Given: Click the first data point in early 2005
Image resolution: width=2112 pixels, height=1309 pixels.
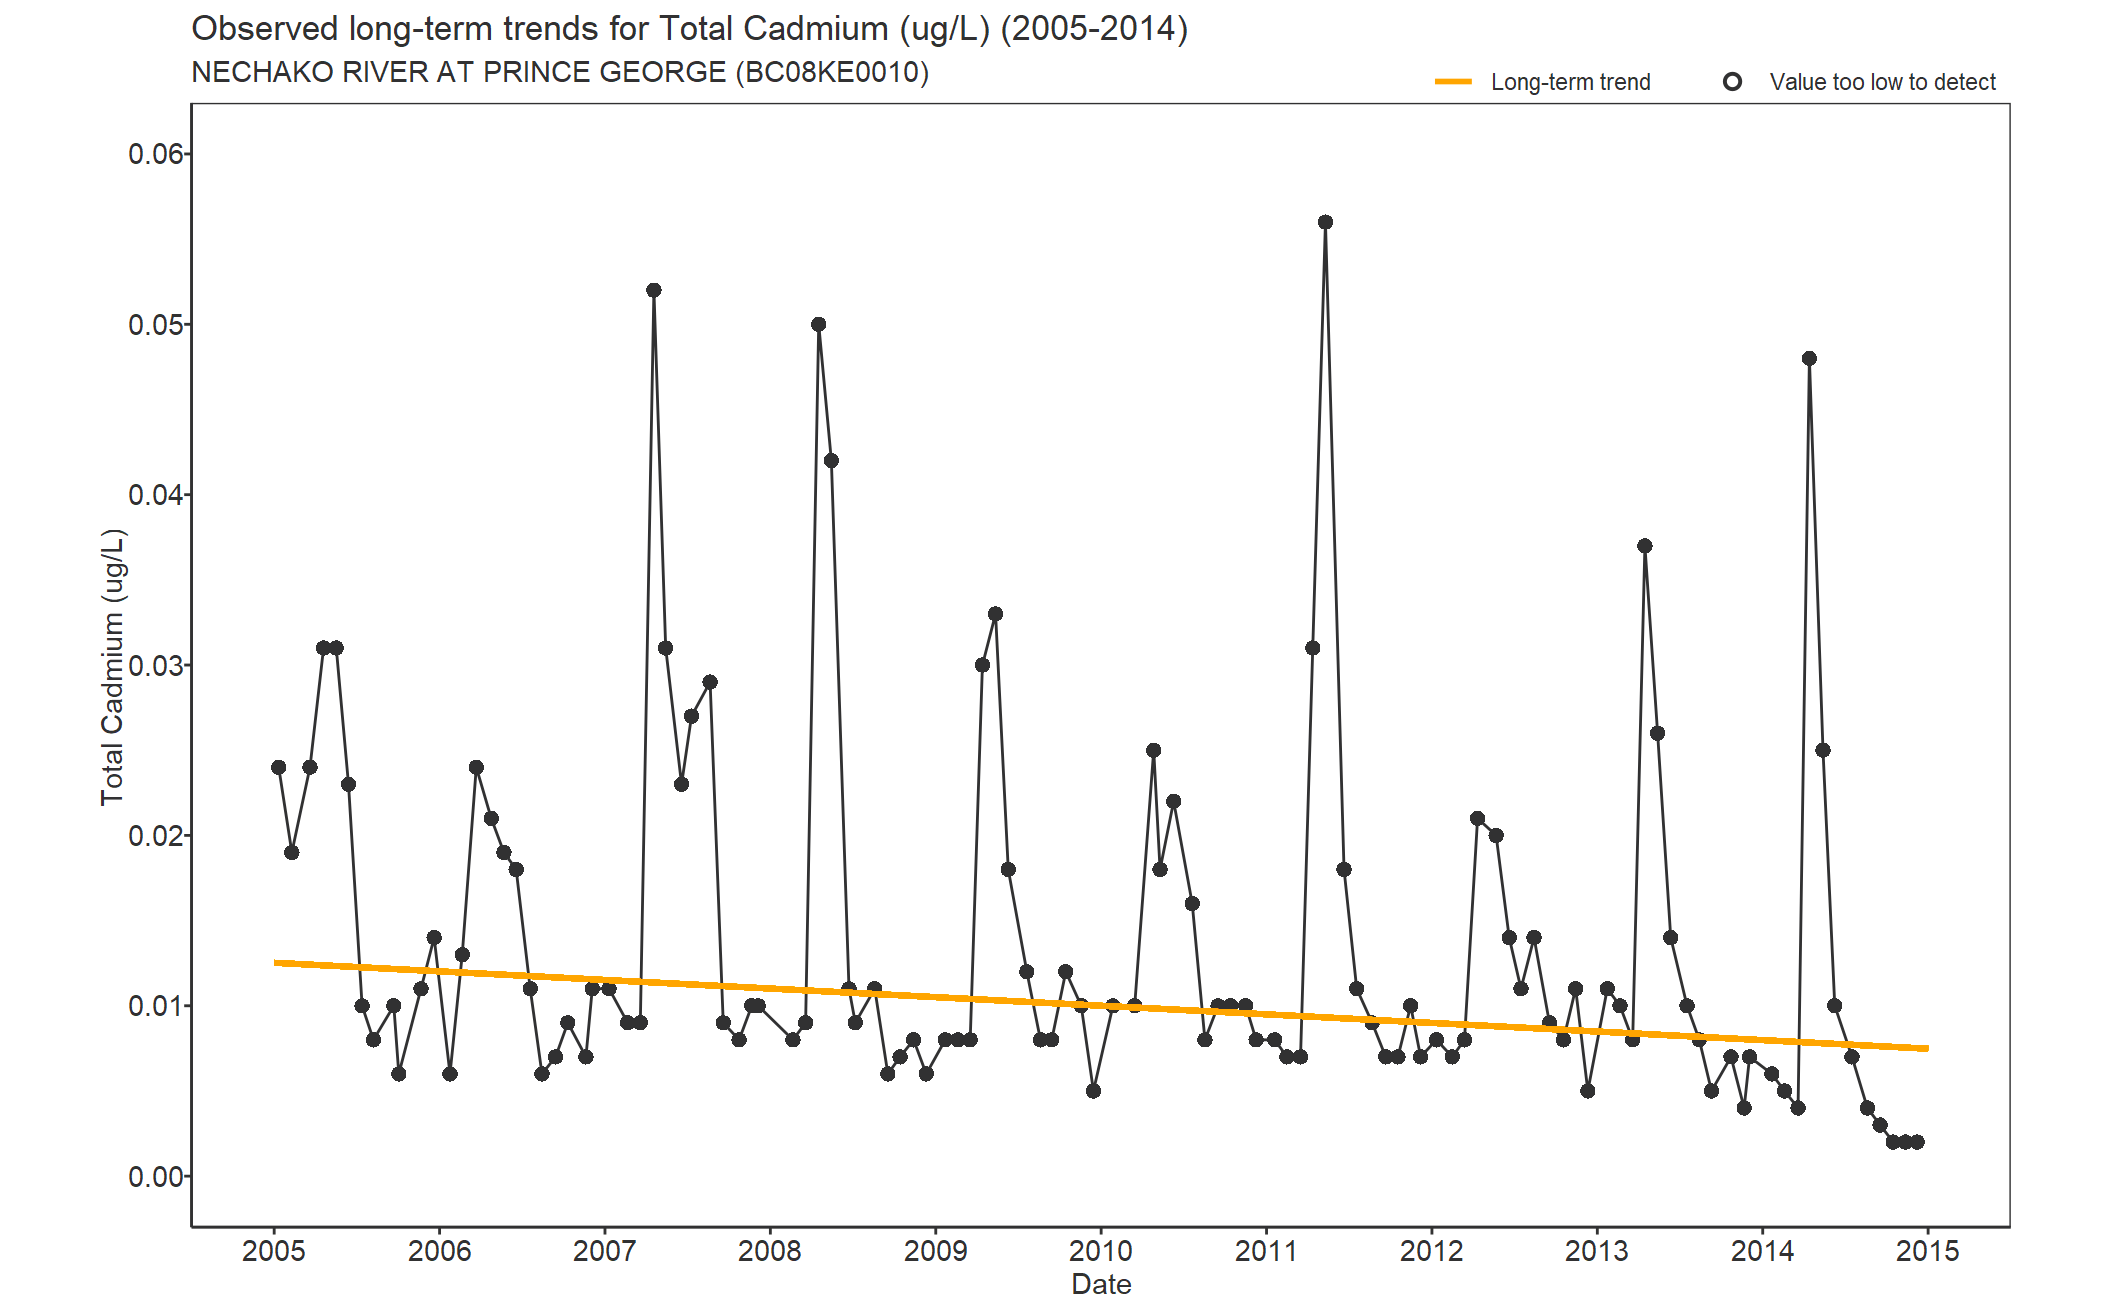Looking at the screenshot, I should point(279,767).
